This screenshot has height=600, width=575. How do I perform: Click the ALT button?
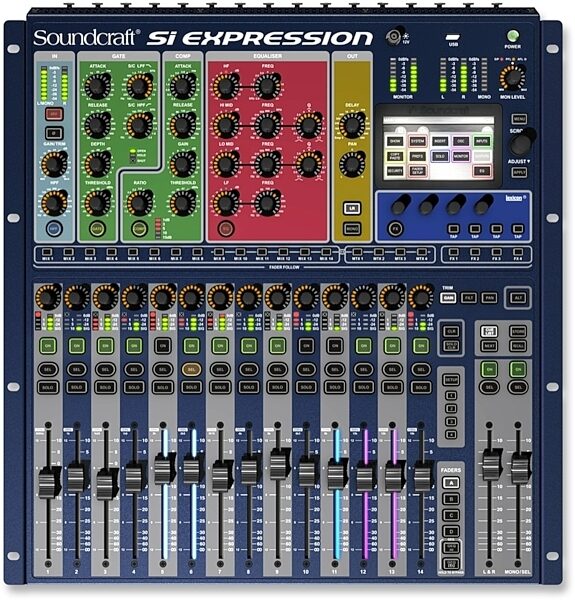click(x=518, y=298)
